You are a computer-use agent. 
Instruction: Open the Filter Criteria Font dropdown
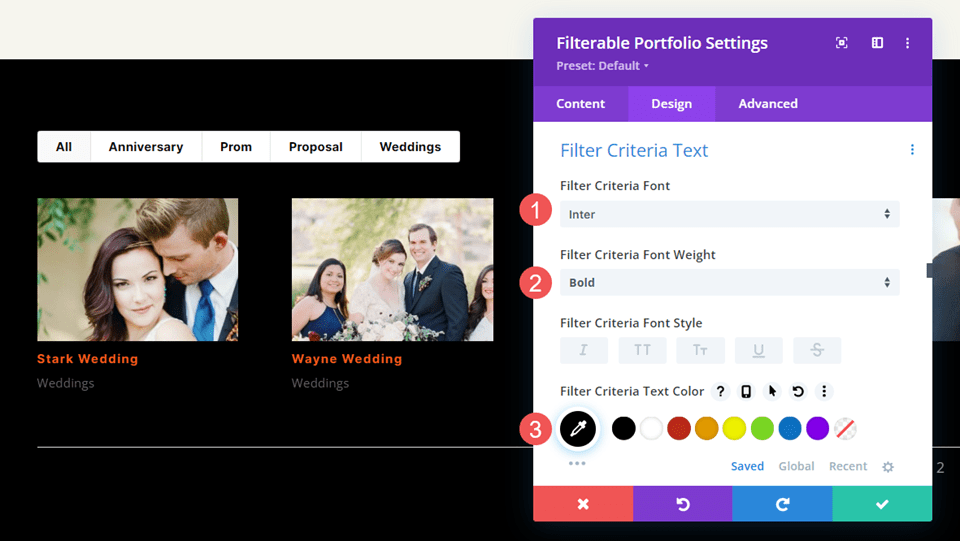(x=729, y=214)
